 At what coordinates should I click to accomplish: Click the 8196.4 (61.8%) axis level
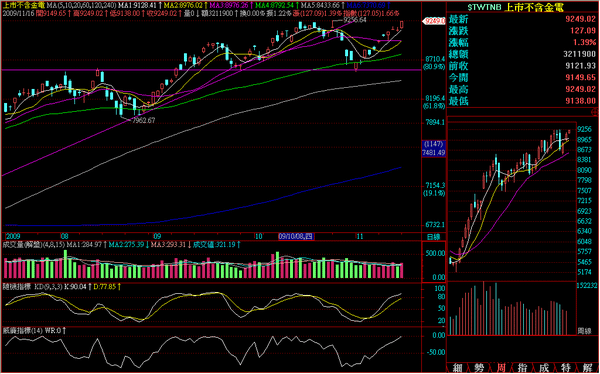pos(434,102)
